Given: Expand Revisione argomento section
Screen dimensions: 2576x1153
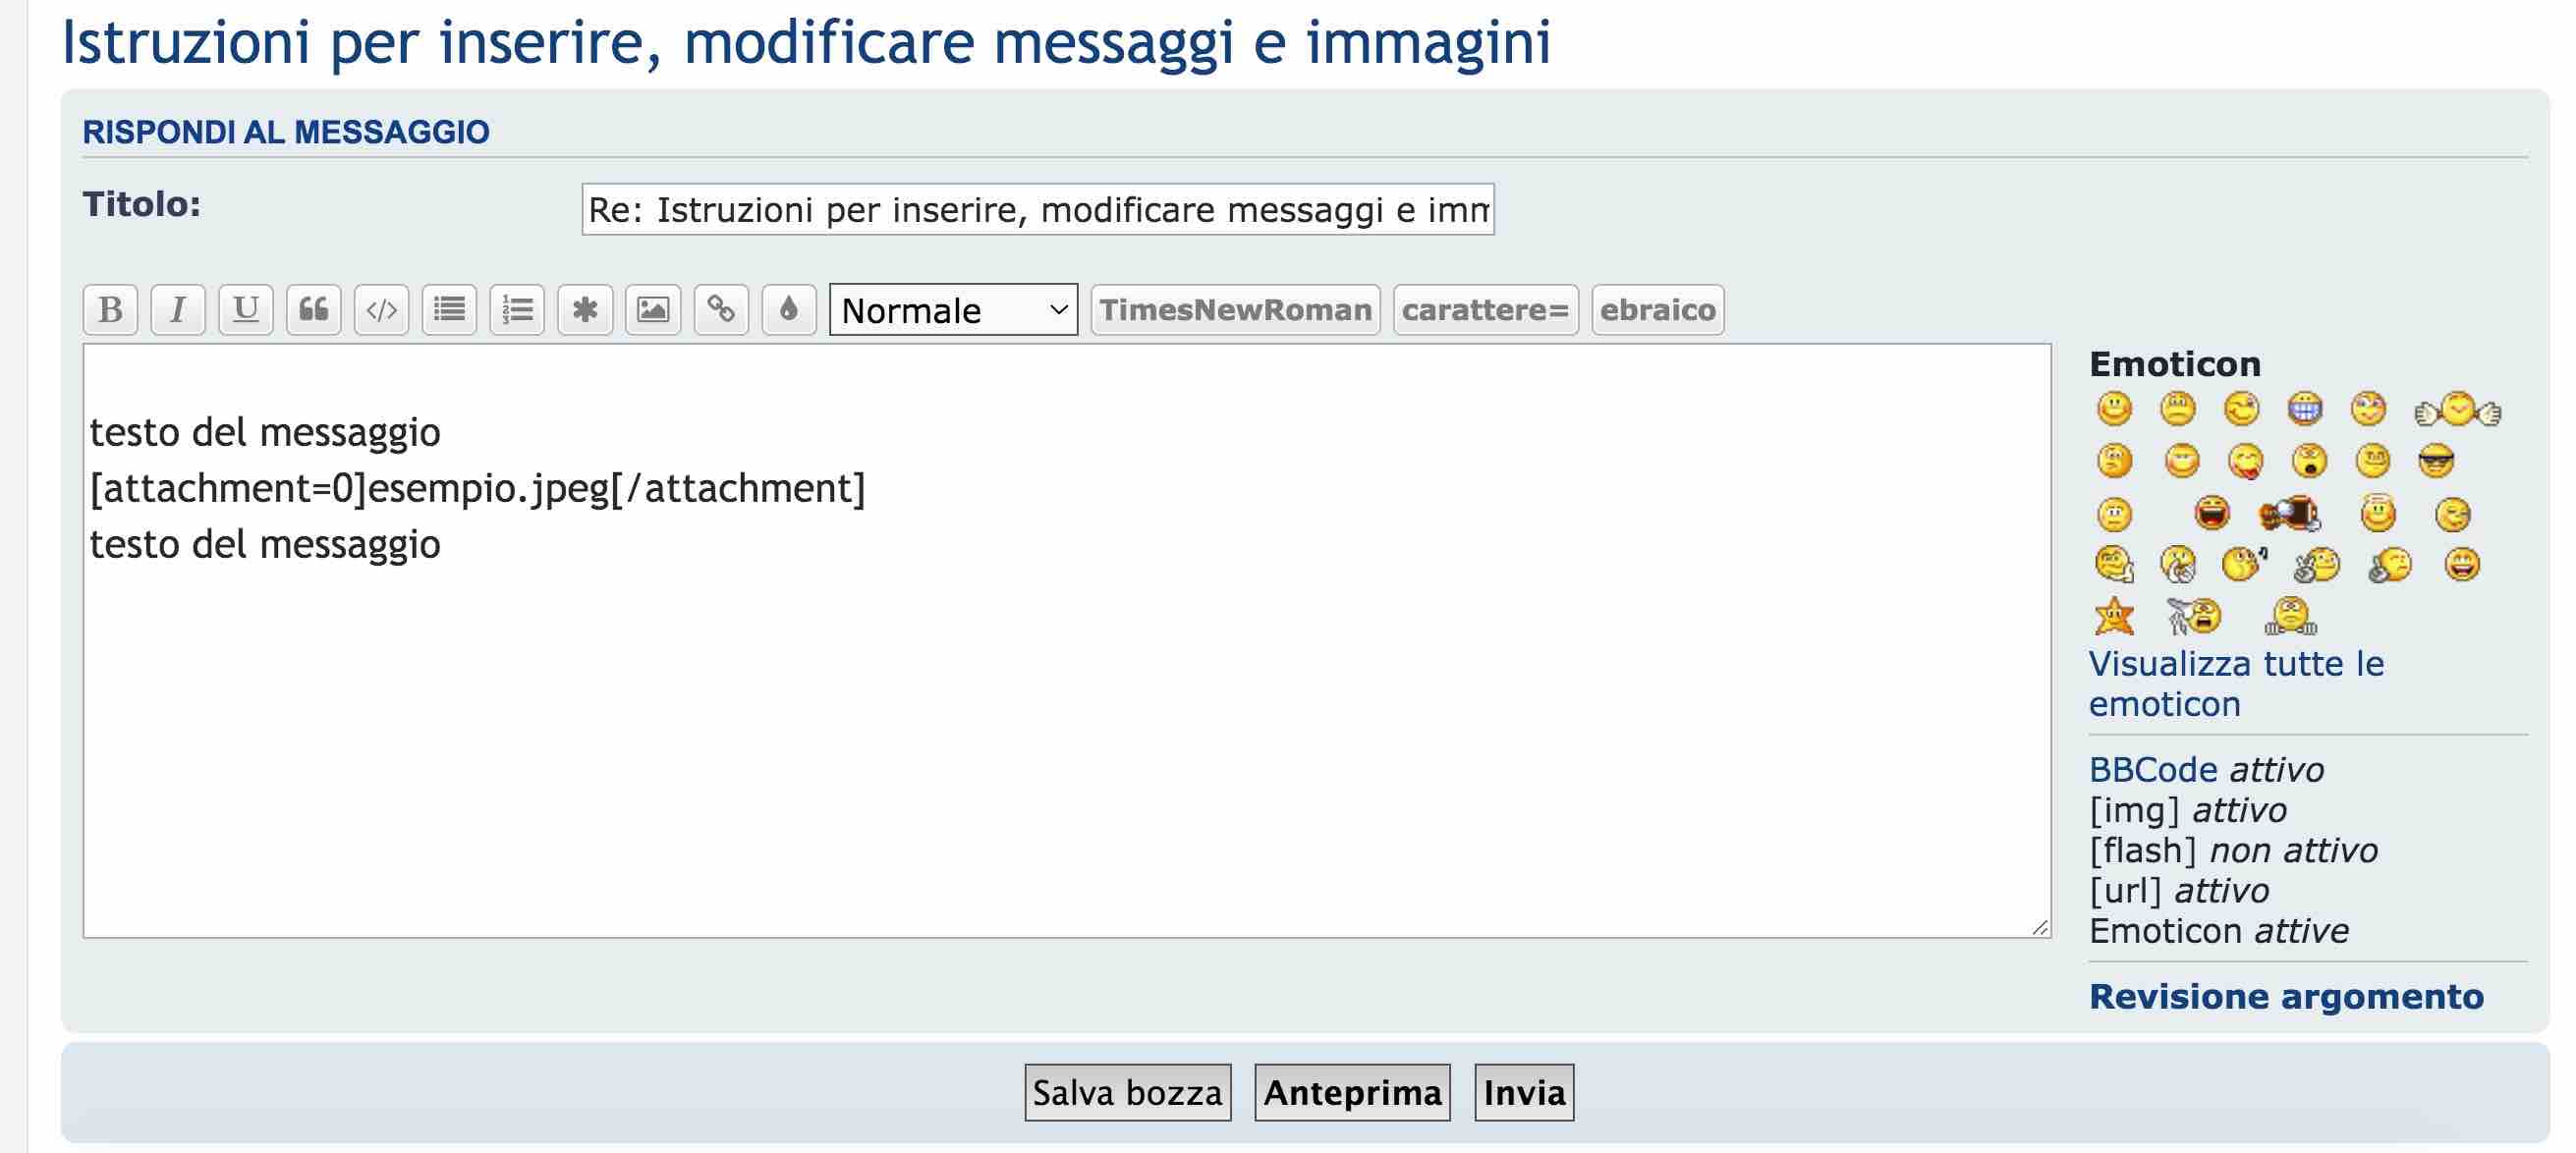Looking at the screenshot, I should (2286, 996).
